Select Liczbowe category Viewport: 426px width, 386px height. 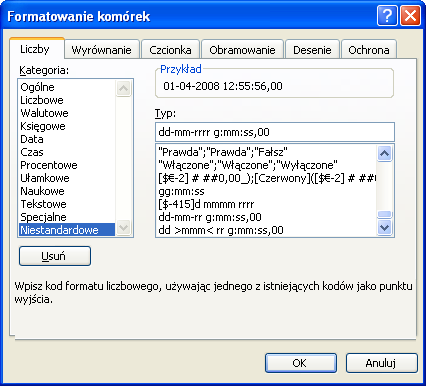(67, 100)
